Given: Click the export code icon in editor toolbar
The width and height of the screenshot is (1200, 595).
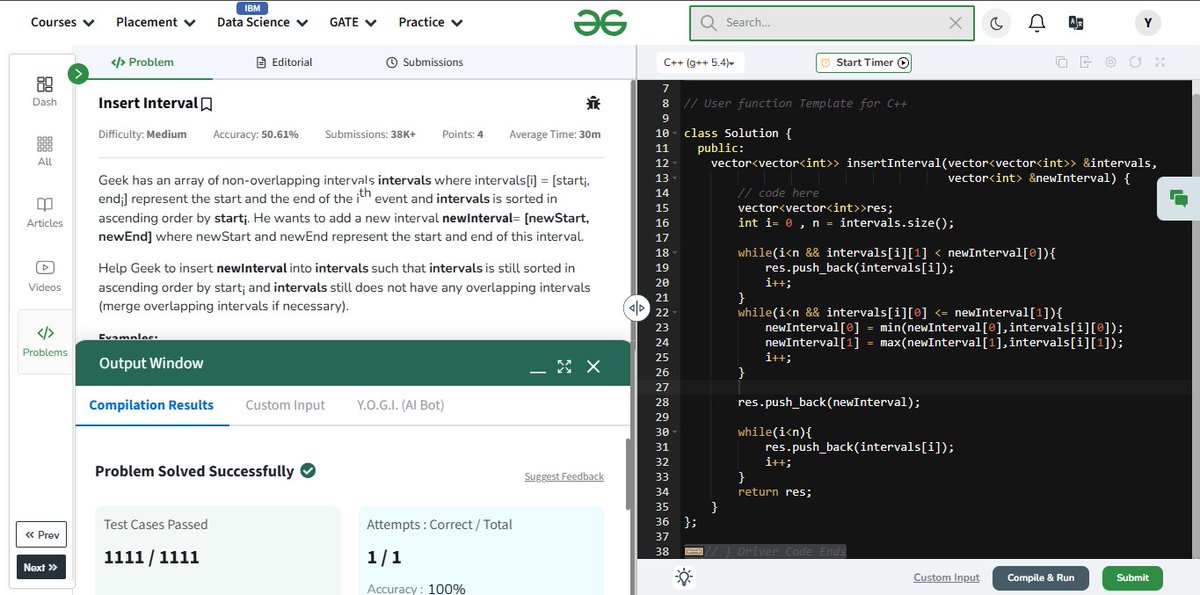Looking at the screenshot, I should coord(1085,62).
